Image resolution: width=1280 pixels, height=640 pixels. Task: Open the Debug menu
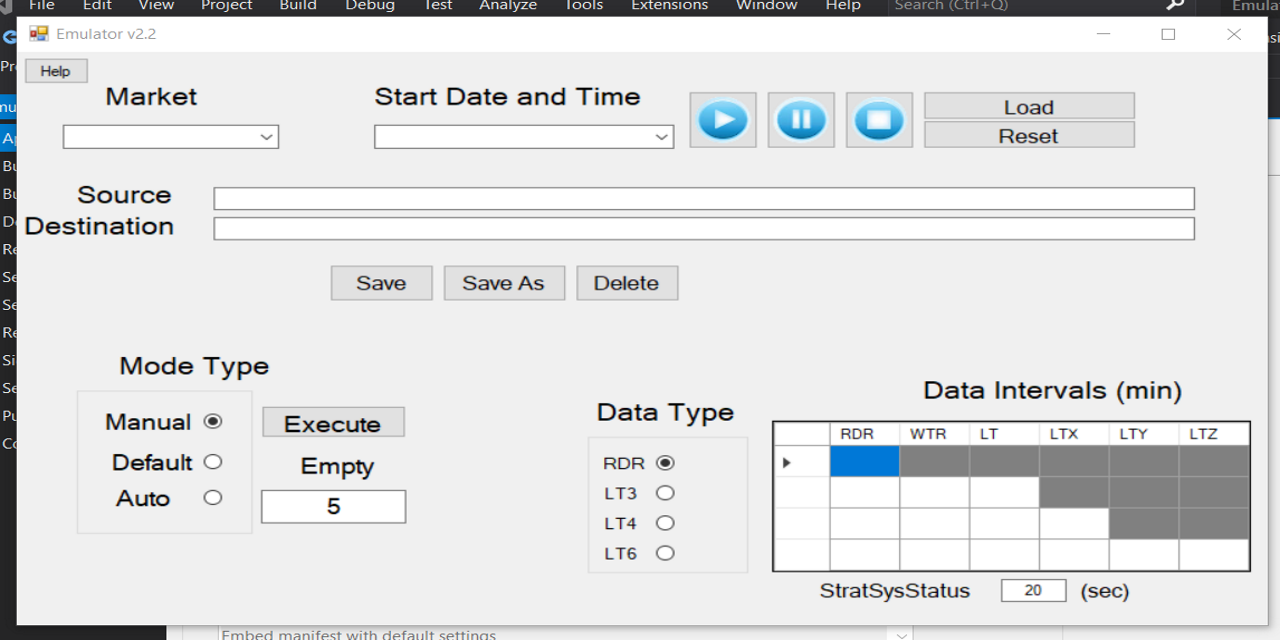369,6
